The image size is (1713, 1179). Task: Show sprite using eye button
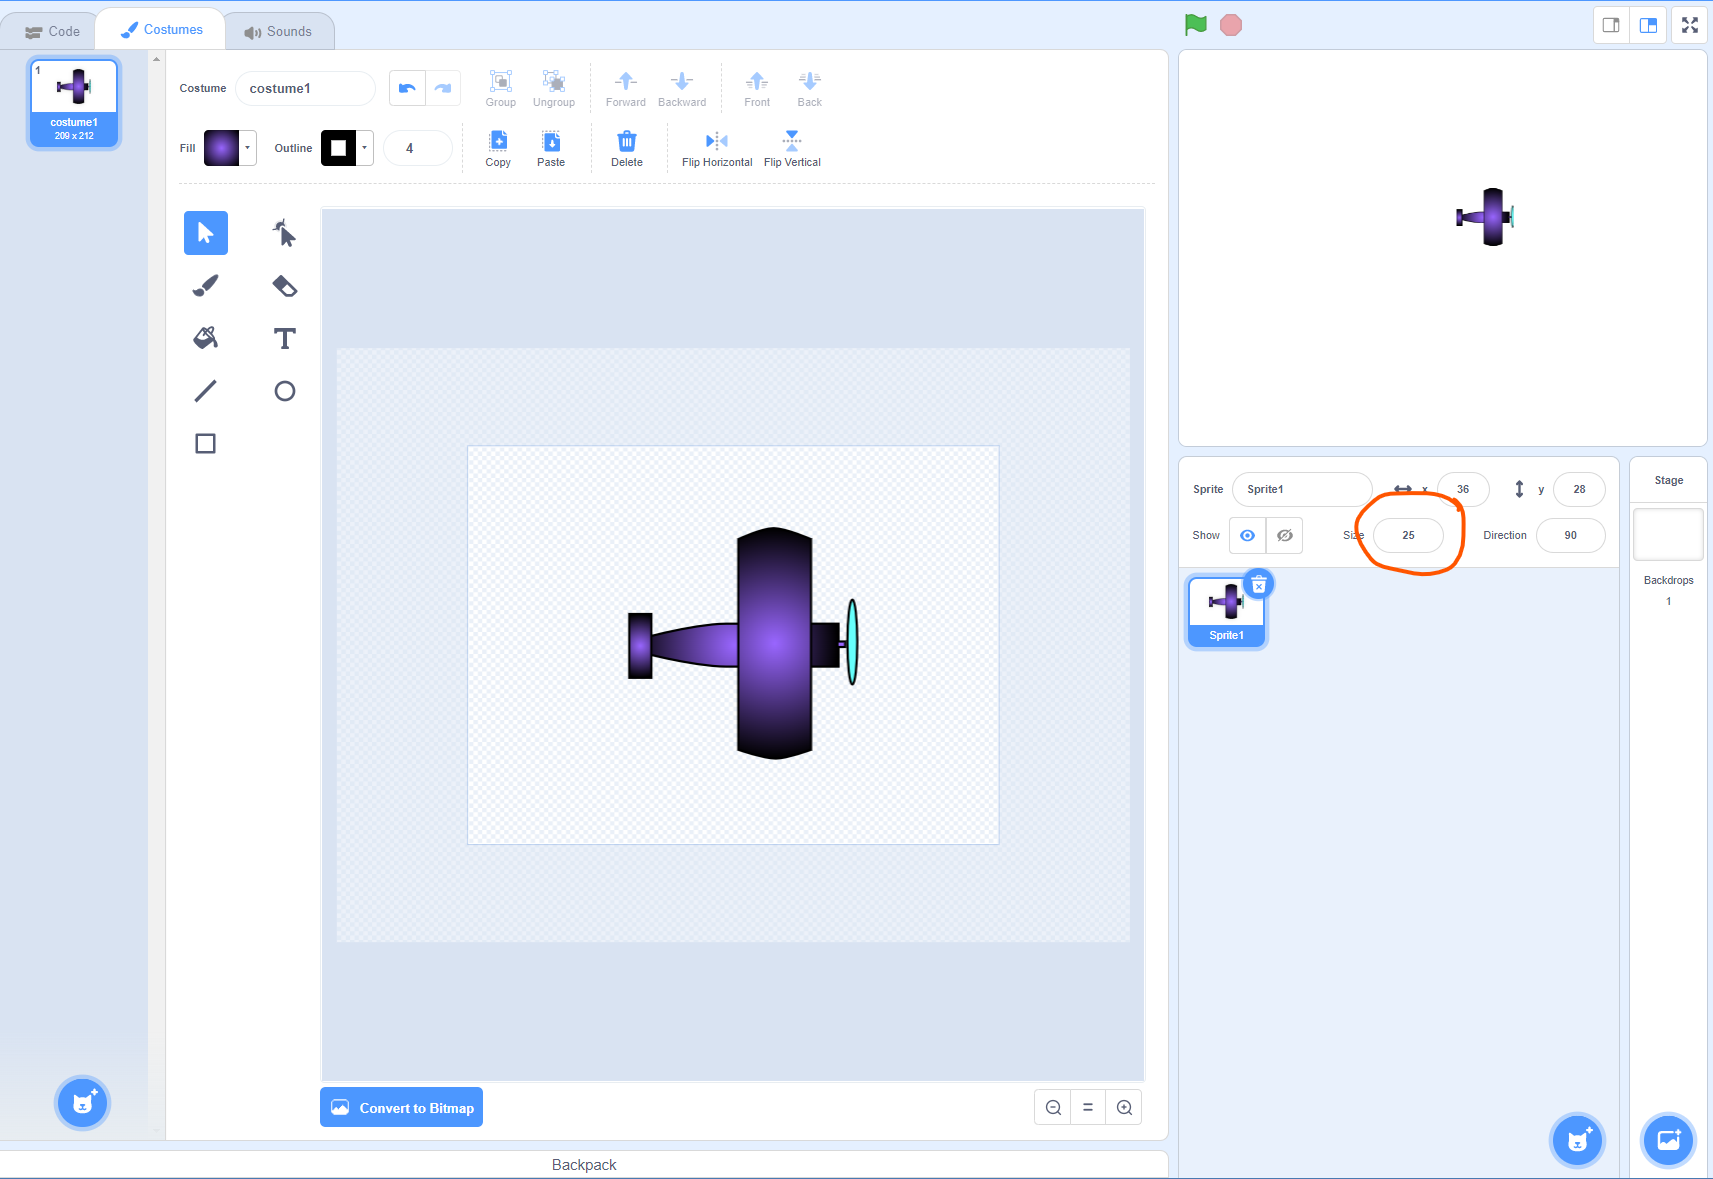click(1247, 535)
